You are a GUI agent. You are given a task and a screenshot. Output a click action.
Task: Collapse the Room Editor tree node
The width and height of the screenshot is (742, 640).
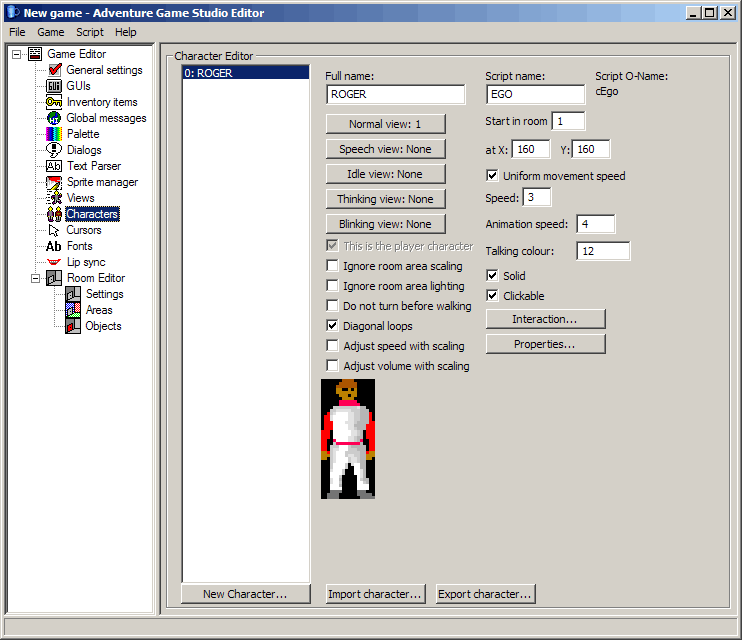[x=35, y=278]
